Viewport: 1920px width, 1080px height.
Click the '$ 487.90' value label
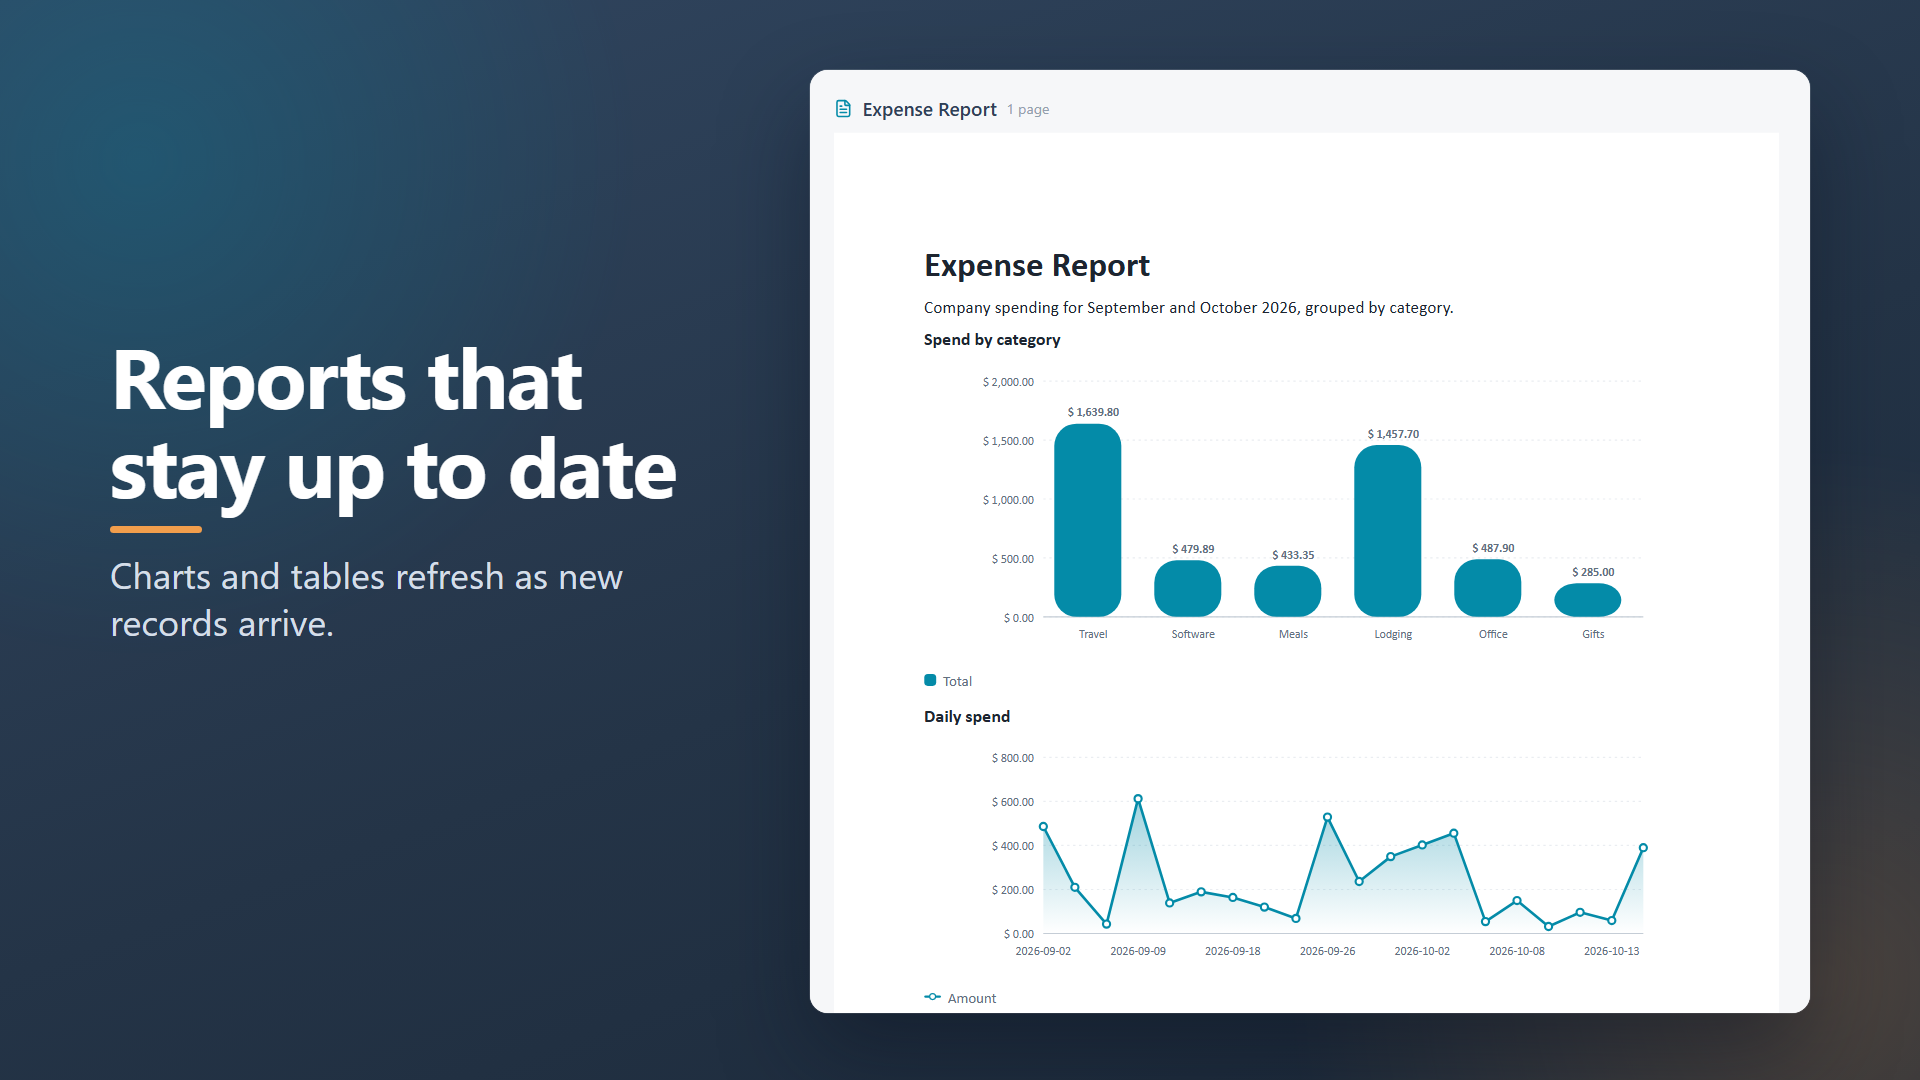(1493, 548)
